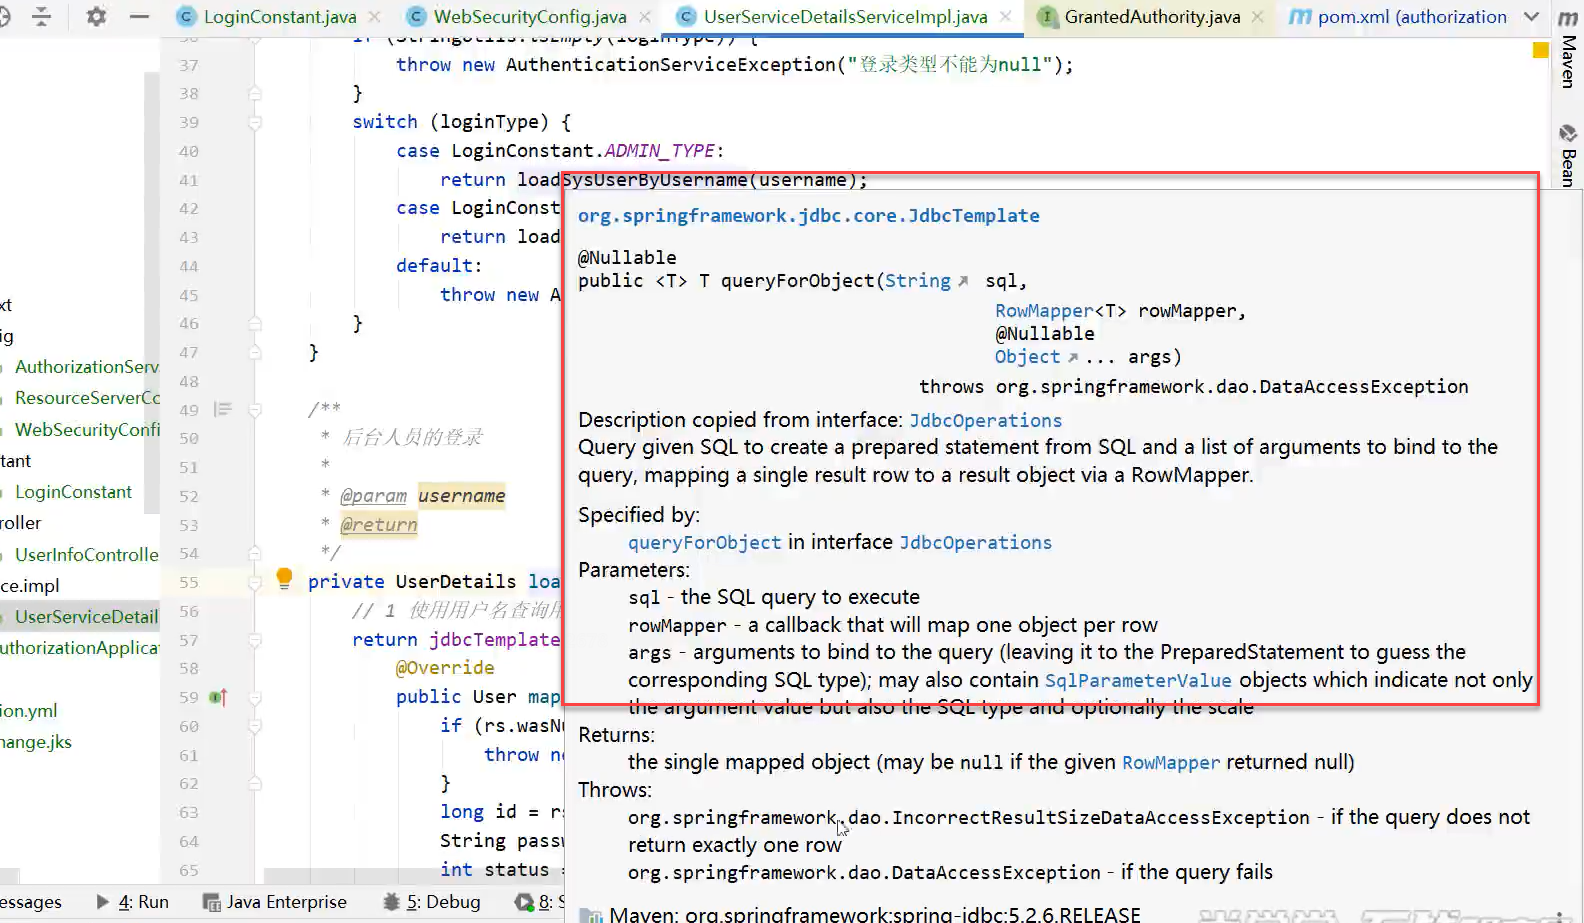Open project panel settings gear
This screenshot has height=923, width=1584.
click(x=96, y=16)
